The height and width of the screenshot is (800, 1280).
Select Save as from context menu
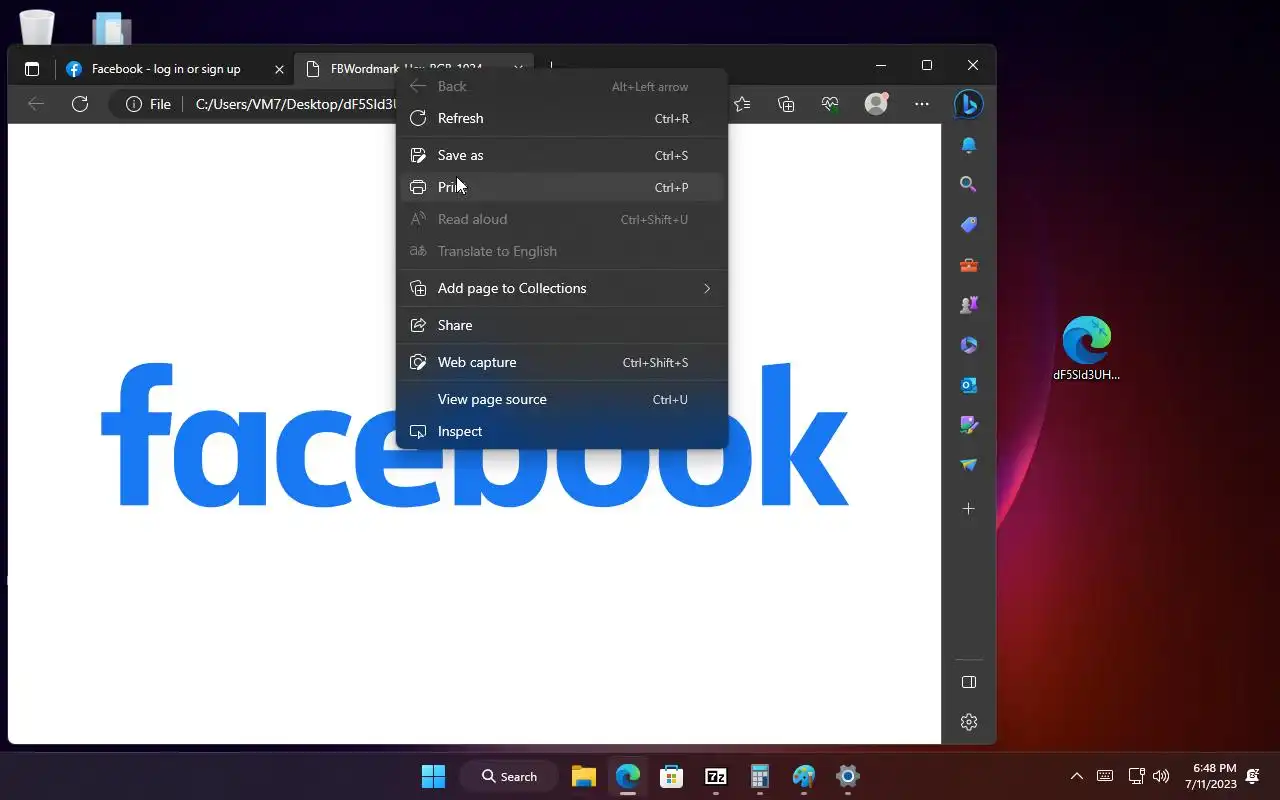click(x=561, y=155)
